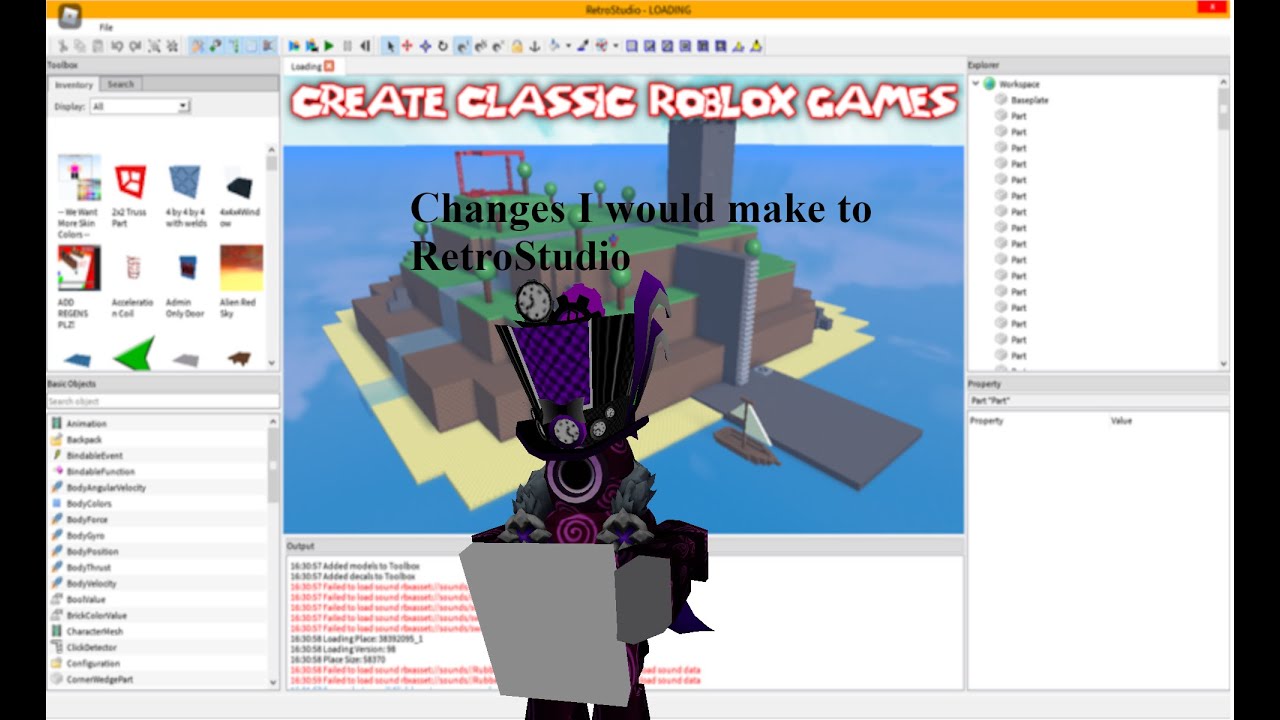Click the Backpack object icon

[57, 440]
